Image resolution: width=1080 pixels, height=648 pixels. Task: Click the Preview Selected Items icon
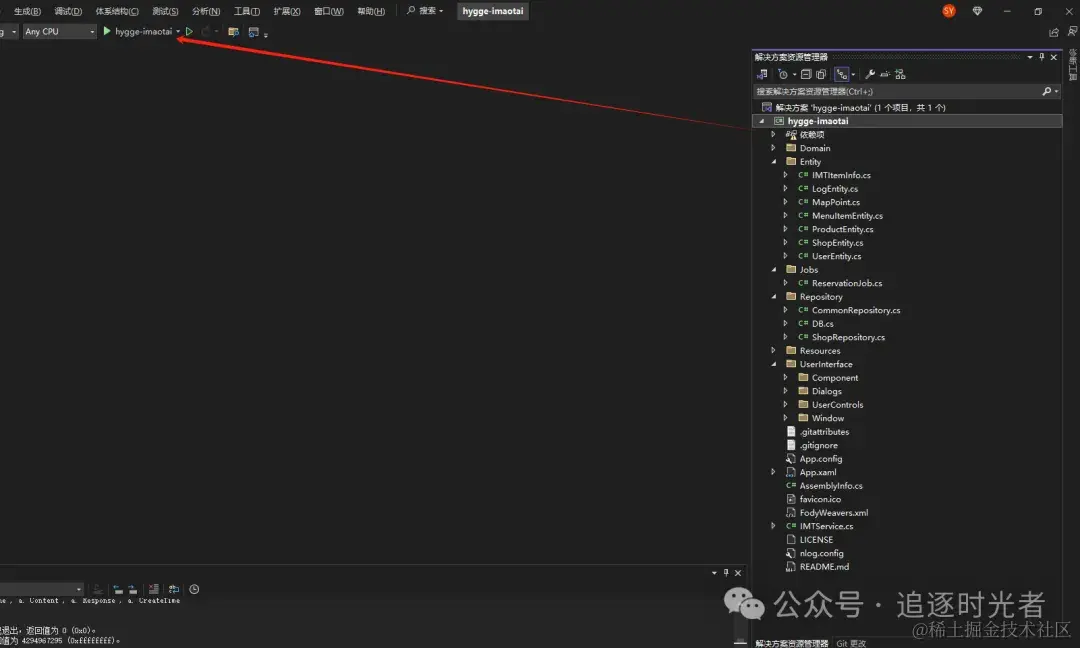(885, 74)
